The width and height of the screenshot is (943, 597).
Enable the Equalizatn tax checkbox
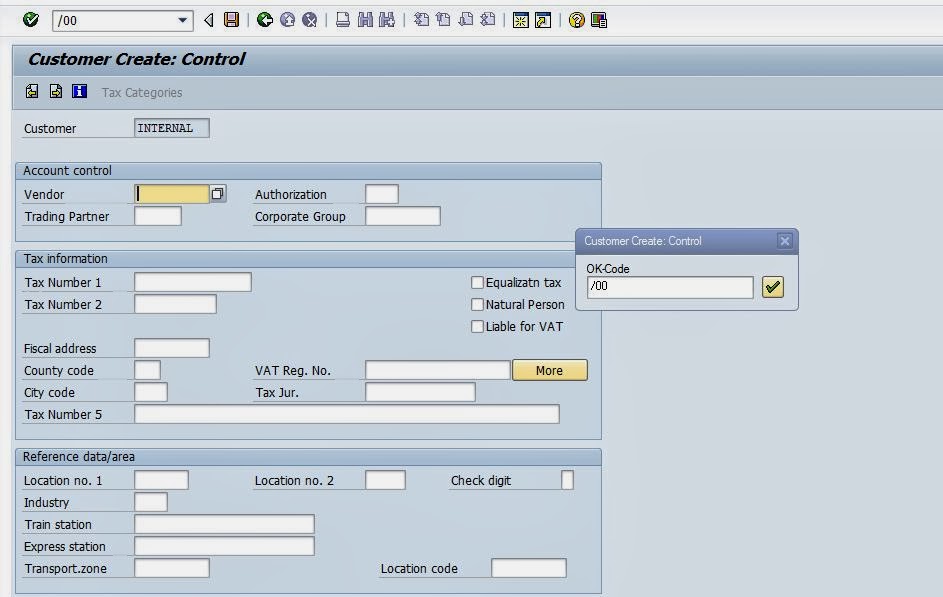click(x=478, y=283)
